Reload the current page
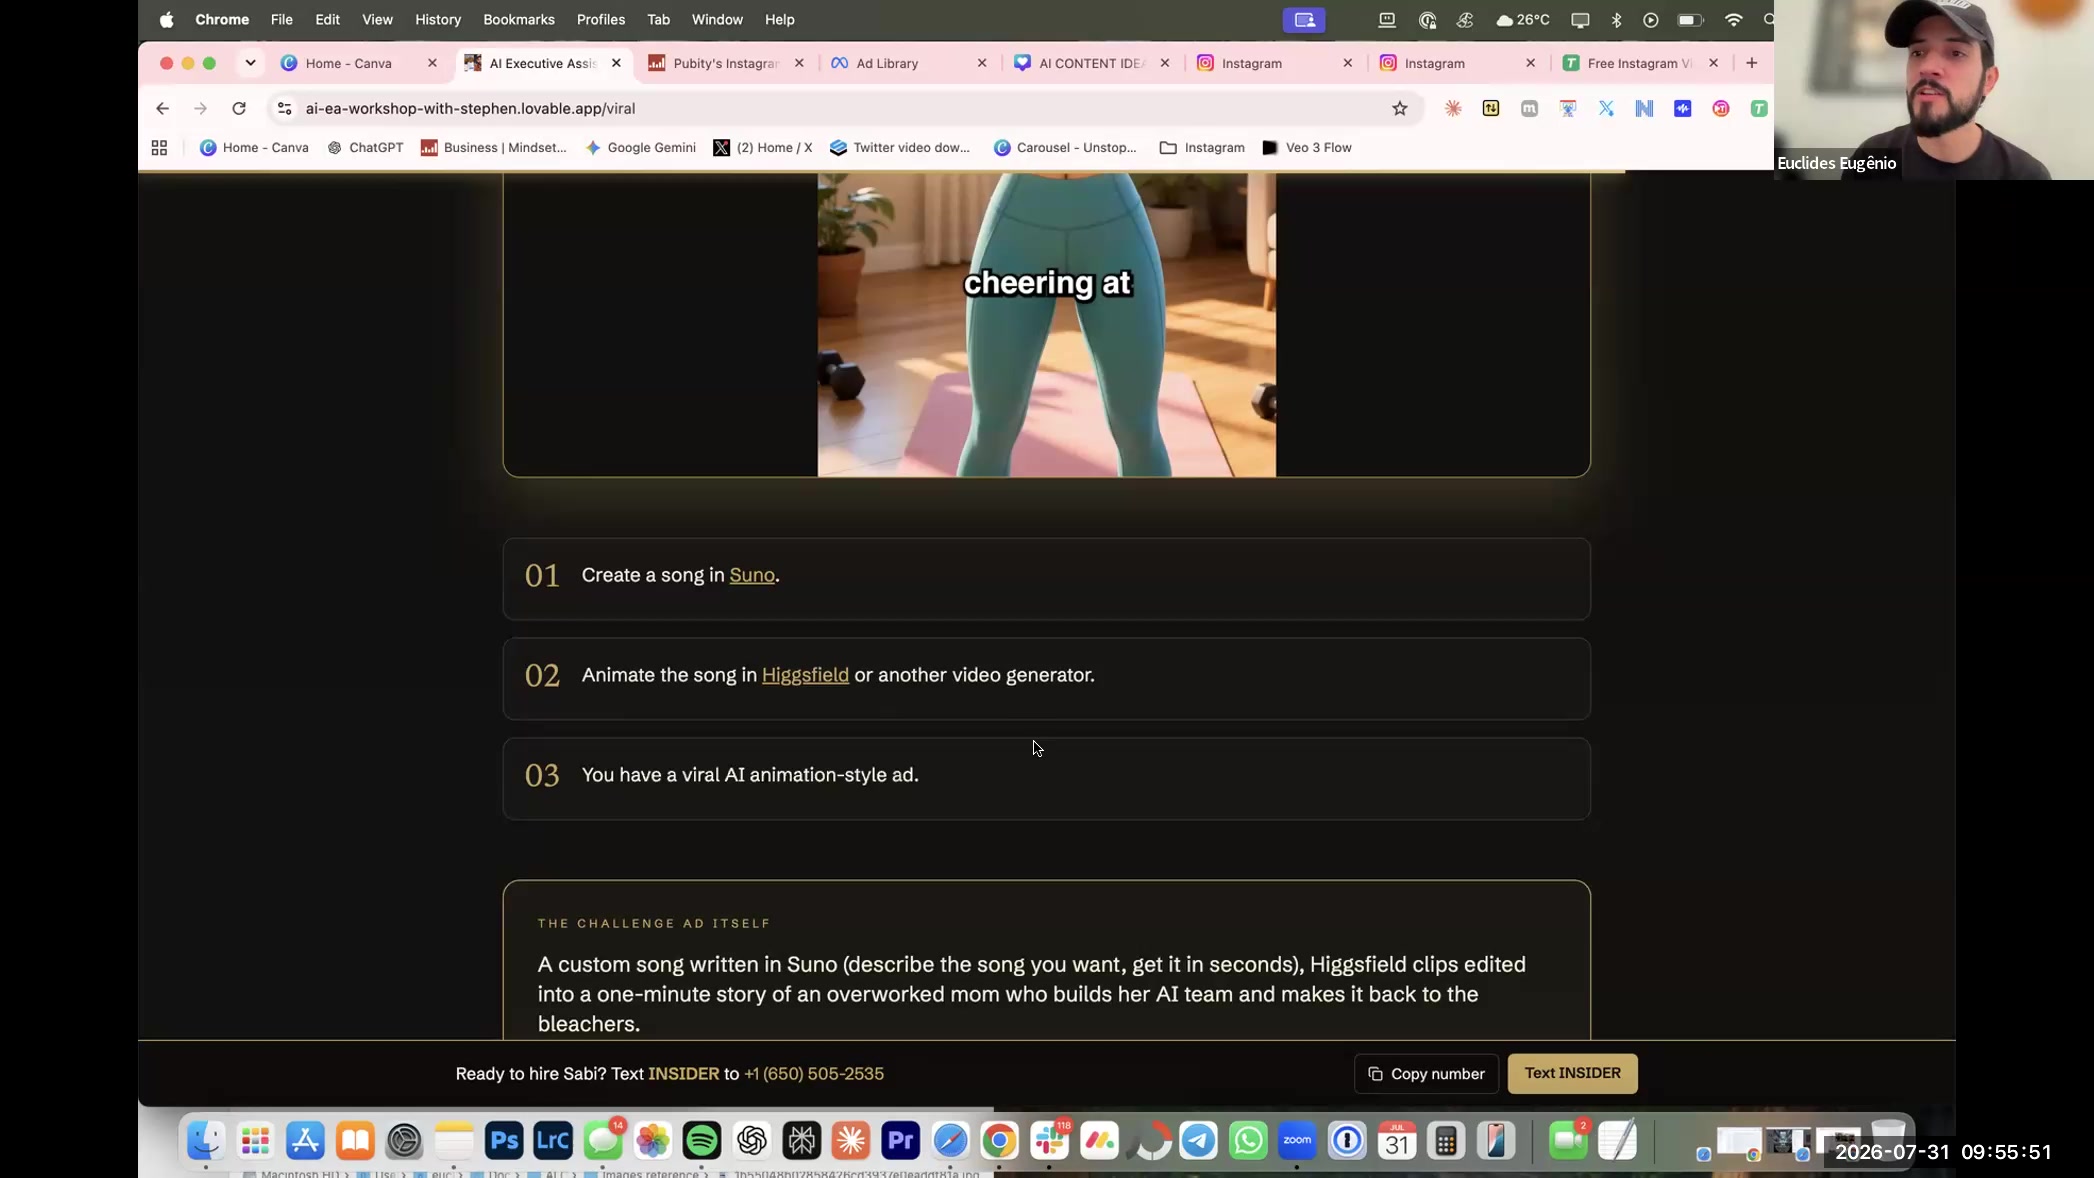Screen dimensions: 2094x1178 [239, 109]
